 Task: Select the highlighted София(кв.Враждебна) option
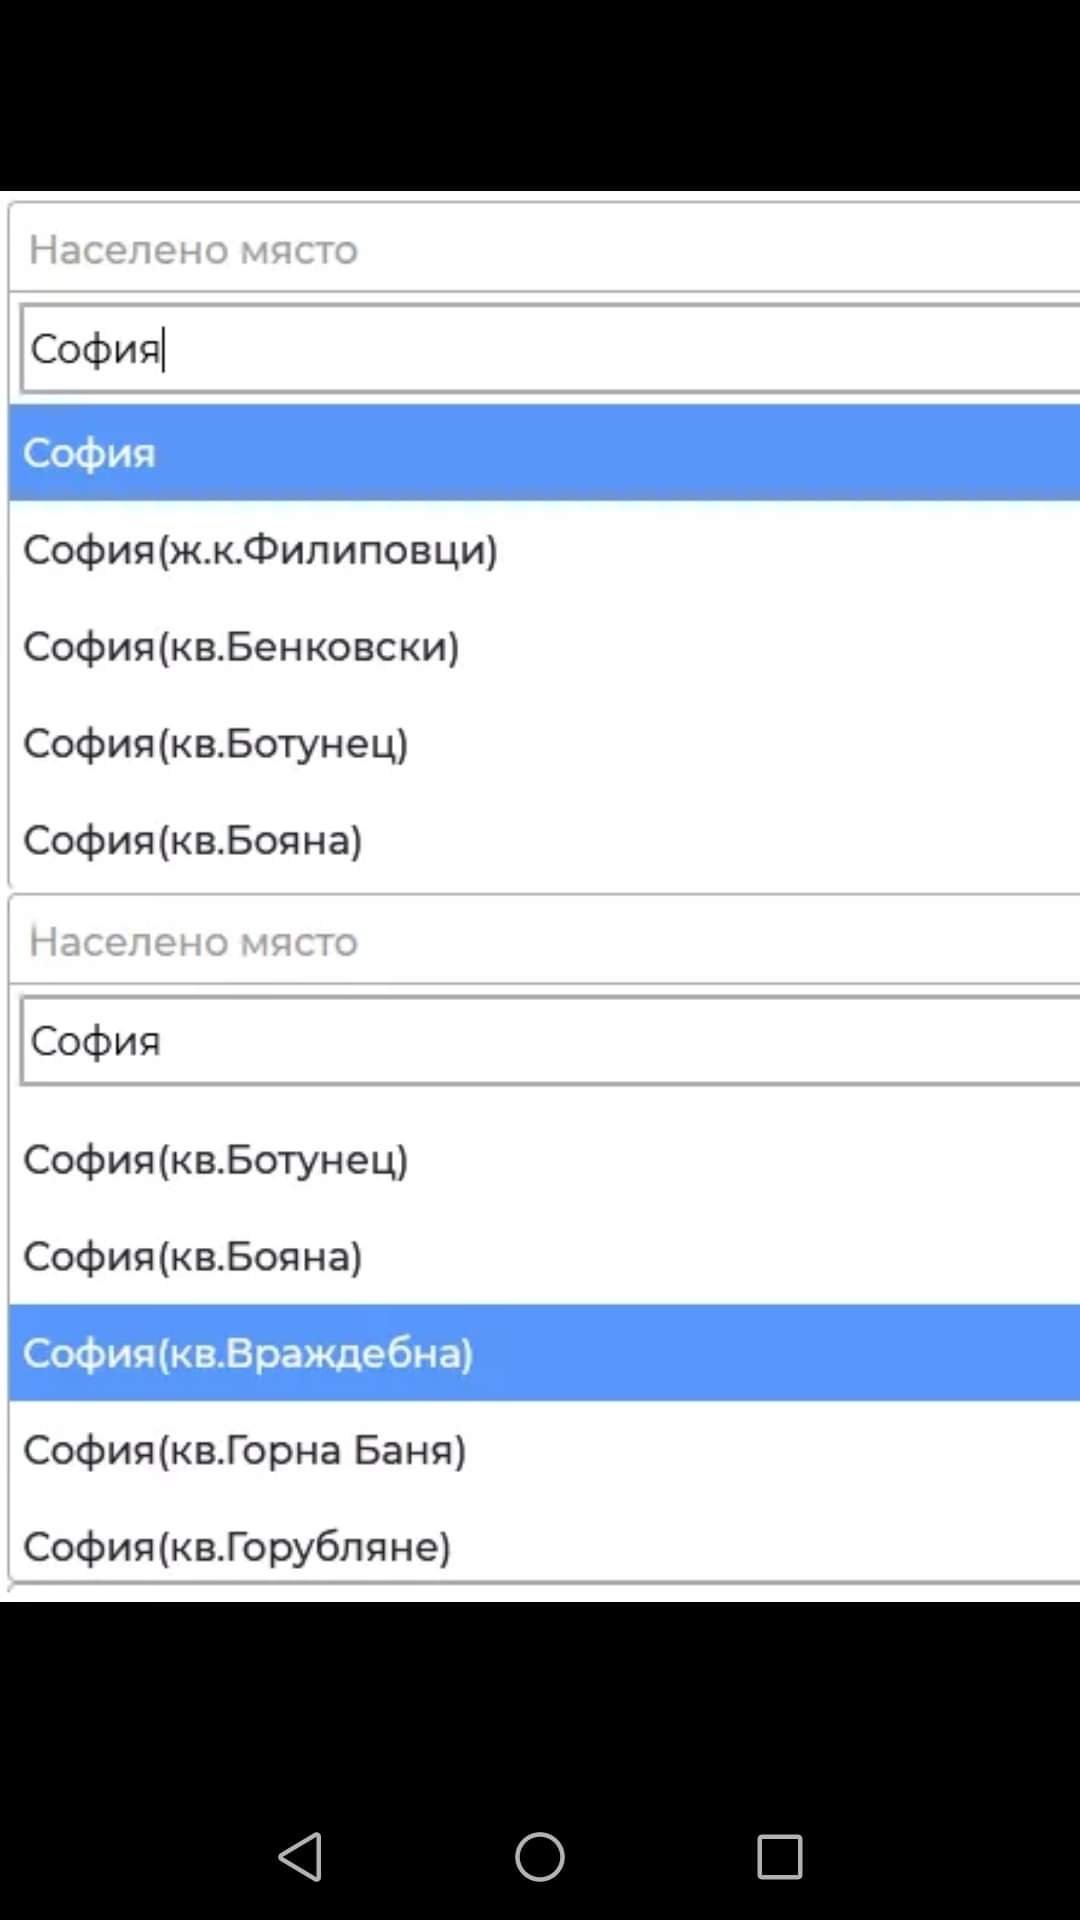point(248,1353)
